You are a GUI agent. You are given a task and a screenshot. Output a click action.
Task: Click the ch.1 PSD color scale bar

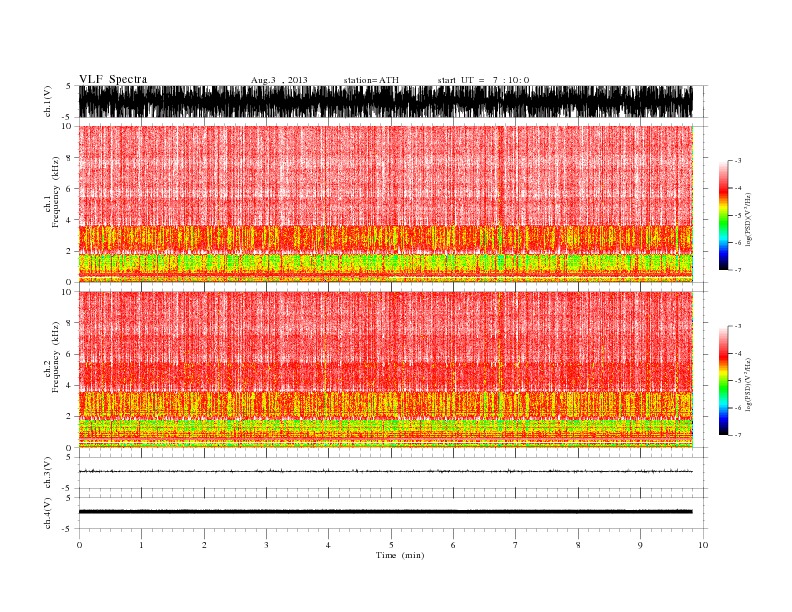[x=723, y=215]
